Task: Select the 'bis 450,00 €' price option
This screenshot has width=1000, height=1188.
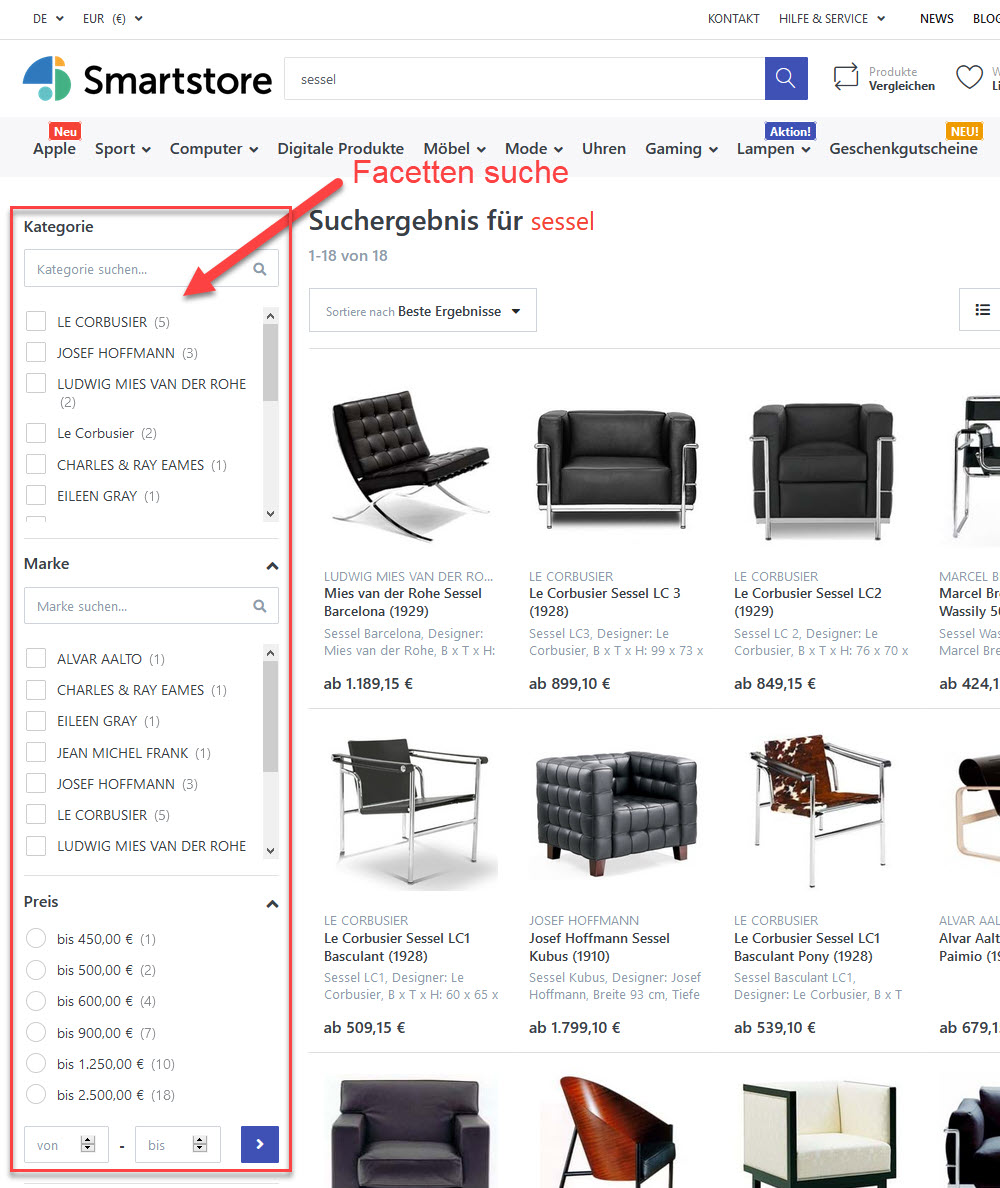Action: 36,938
